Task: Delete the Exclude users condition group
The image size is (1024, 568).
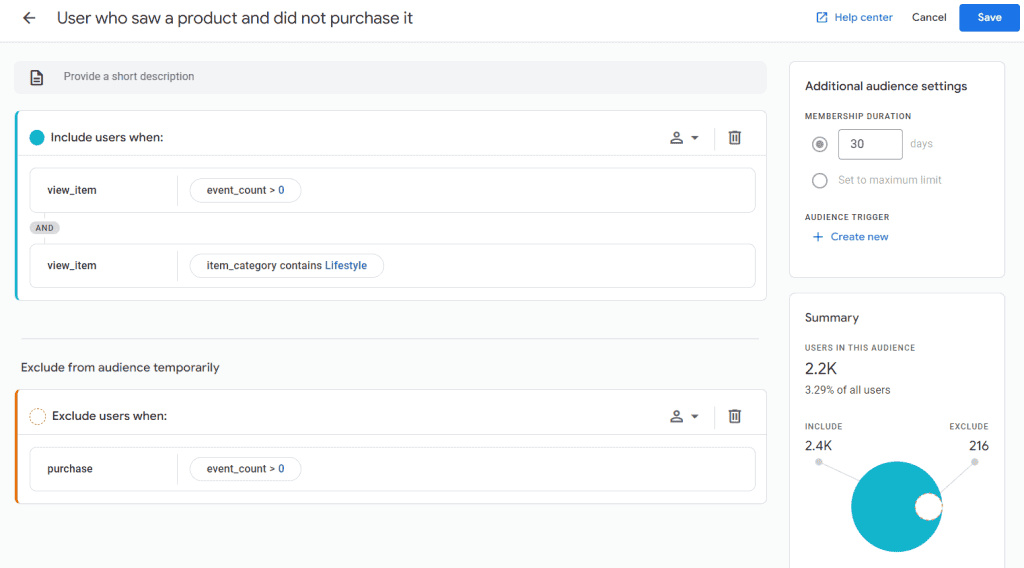Action: click(735, 417)
